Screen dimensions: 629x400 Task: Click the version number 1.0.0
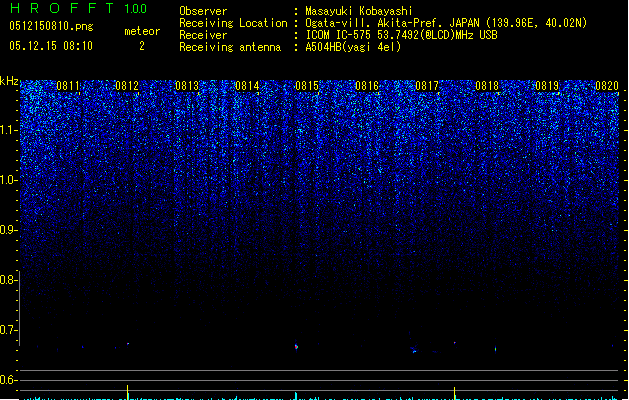[x=136, y=9]
